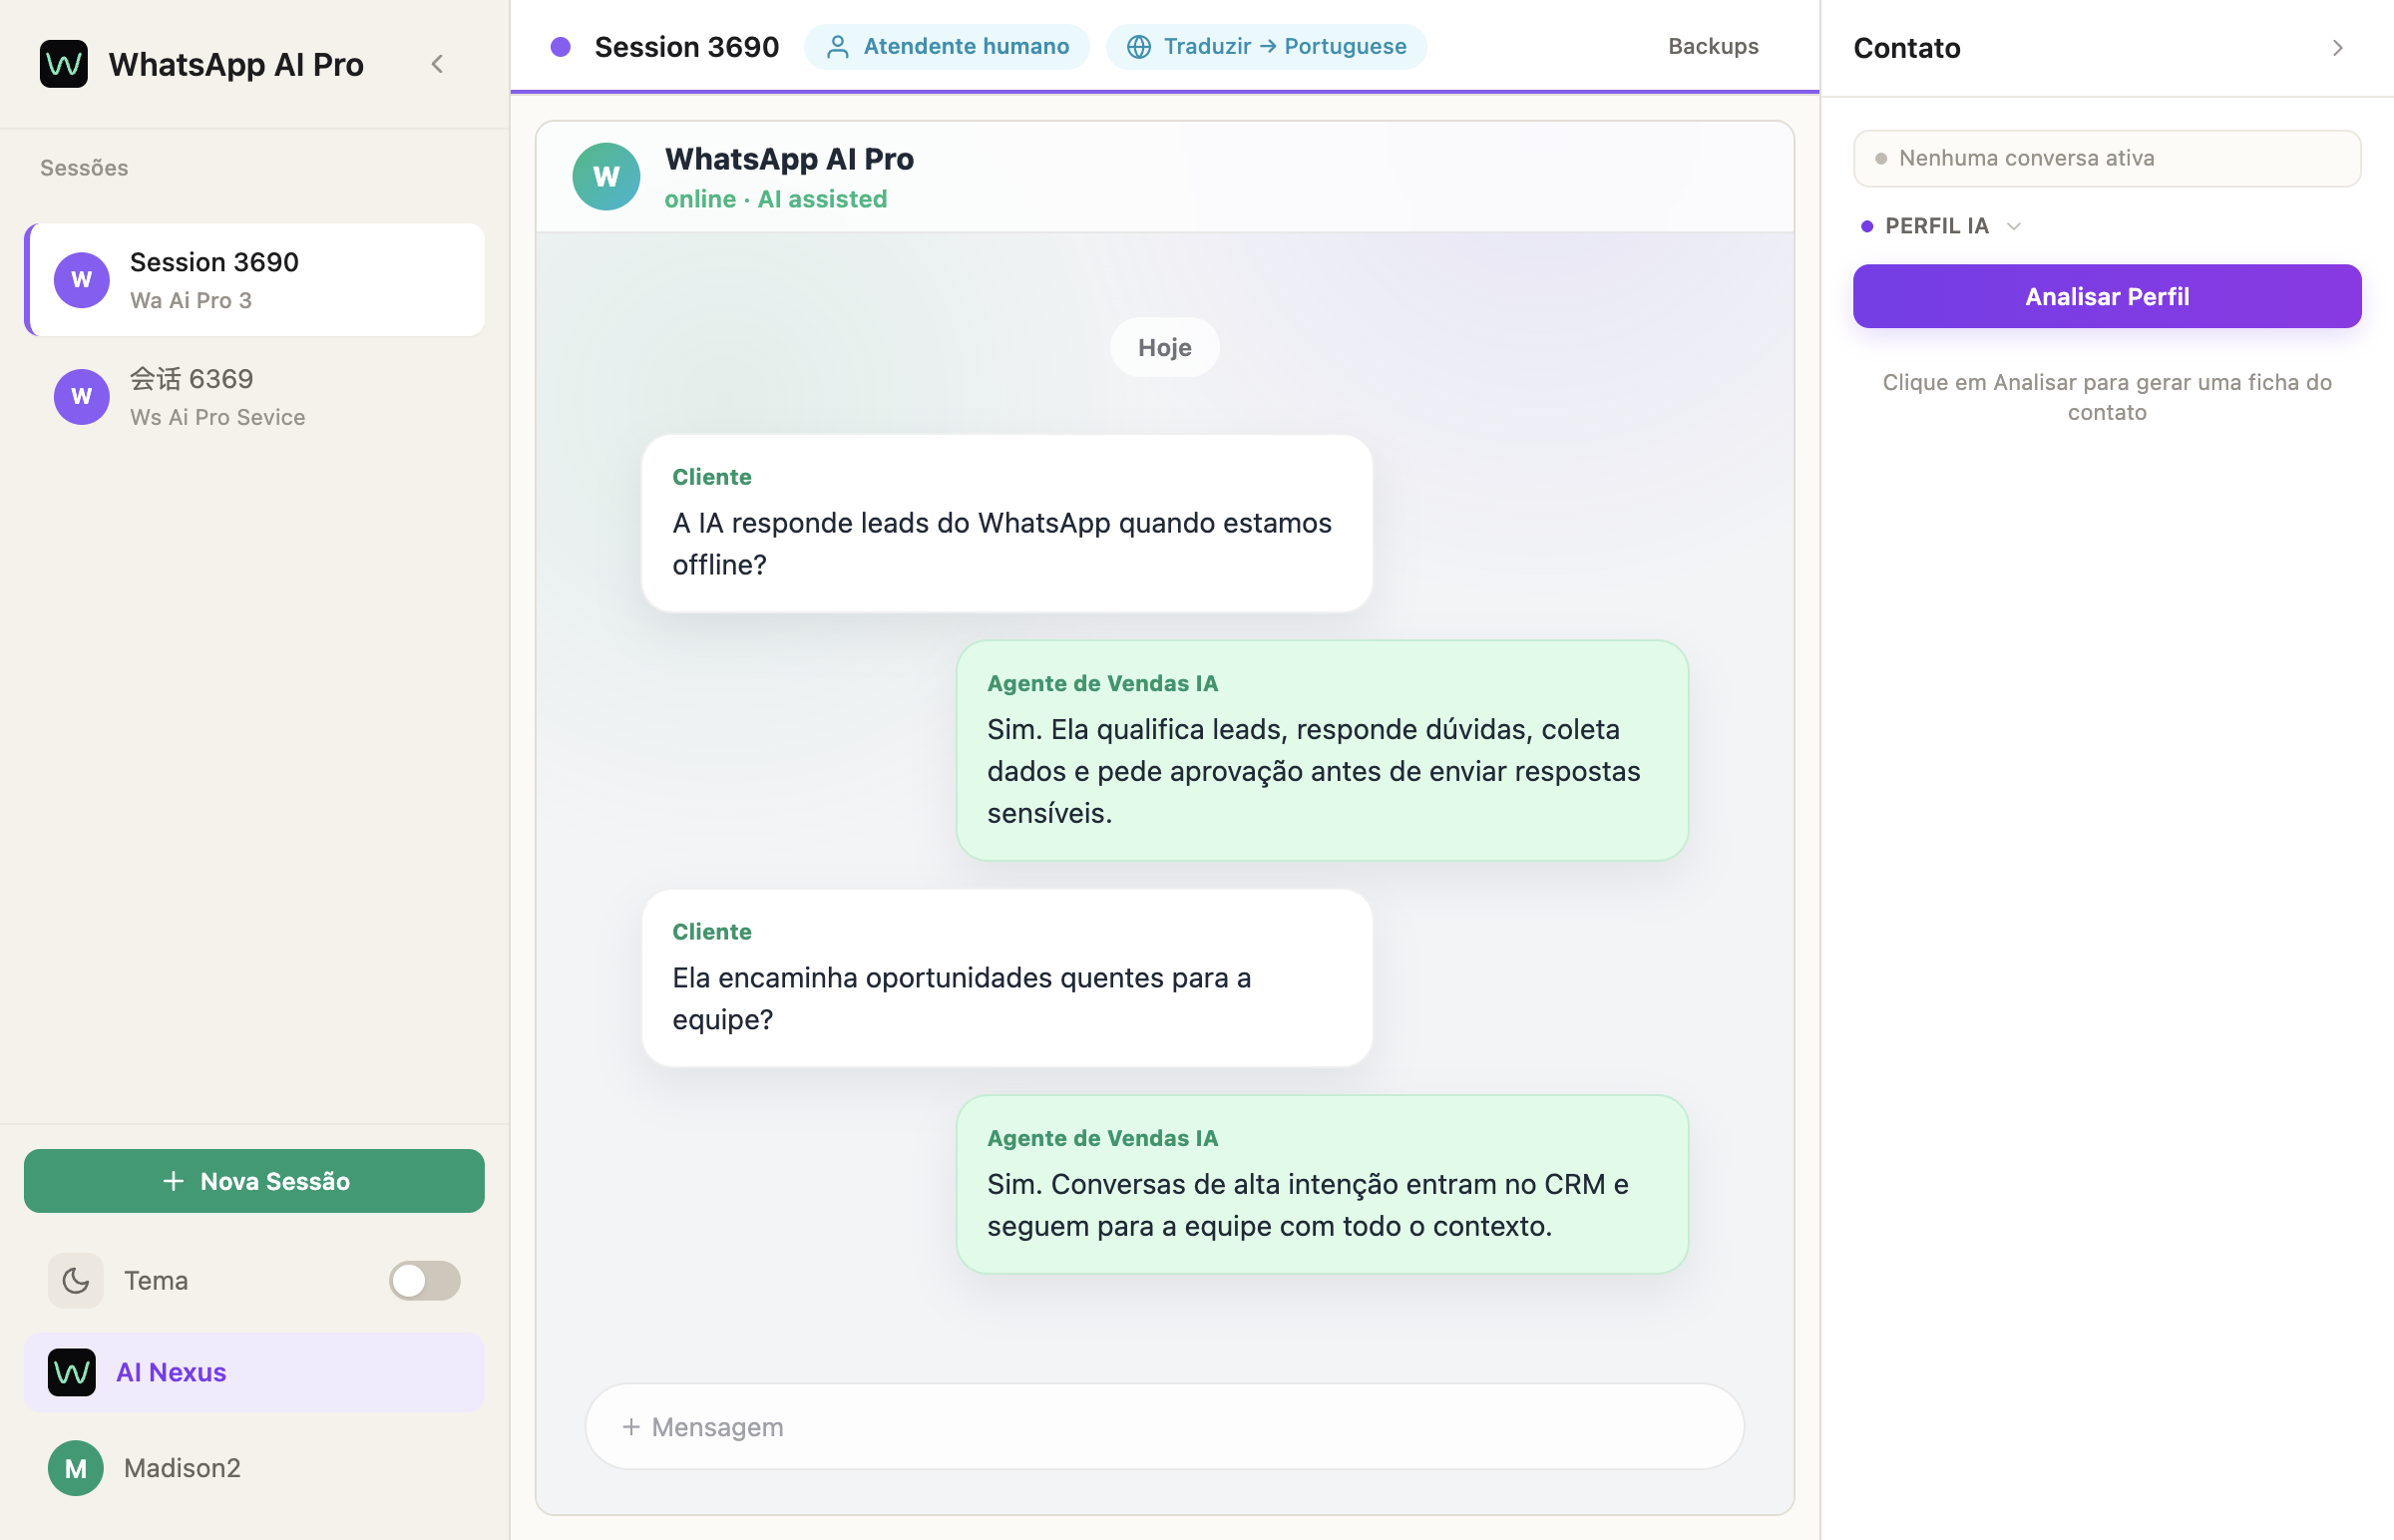Click the plus attach icon in message box
The width and height of the screenshot is (2394, 1540).
pyautogui.click(x=631, y=1428)
